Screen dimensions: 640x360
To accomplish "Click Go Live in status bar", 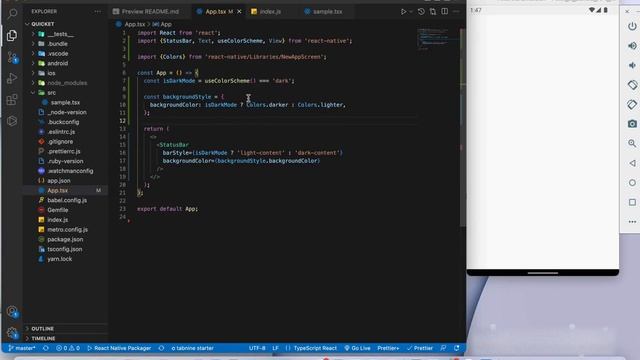I will coord(357,348).
